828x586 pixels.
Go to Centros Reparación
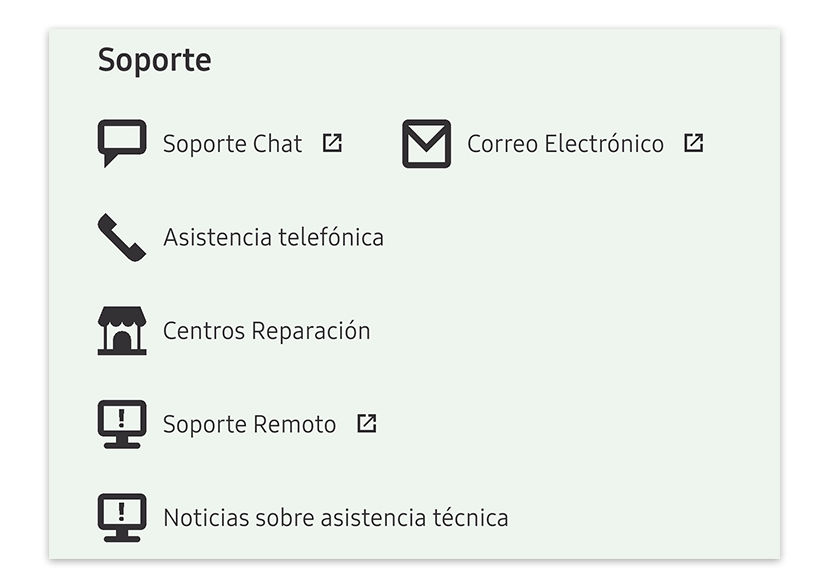(266, 331)
